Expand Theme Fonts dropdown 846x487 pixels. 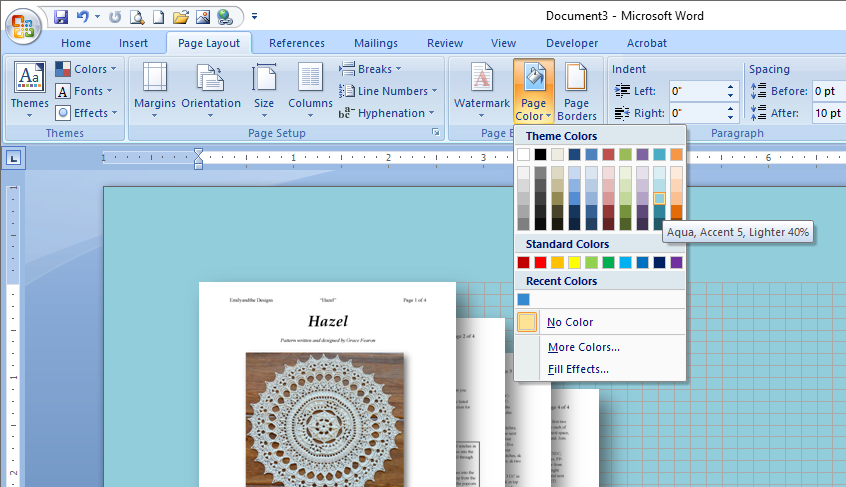[x=84, y=91]
